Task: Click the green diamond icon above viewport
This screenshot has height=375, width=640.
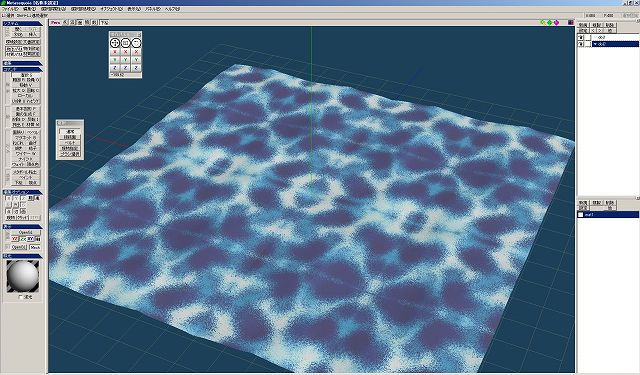Action: pos(549,22)
